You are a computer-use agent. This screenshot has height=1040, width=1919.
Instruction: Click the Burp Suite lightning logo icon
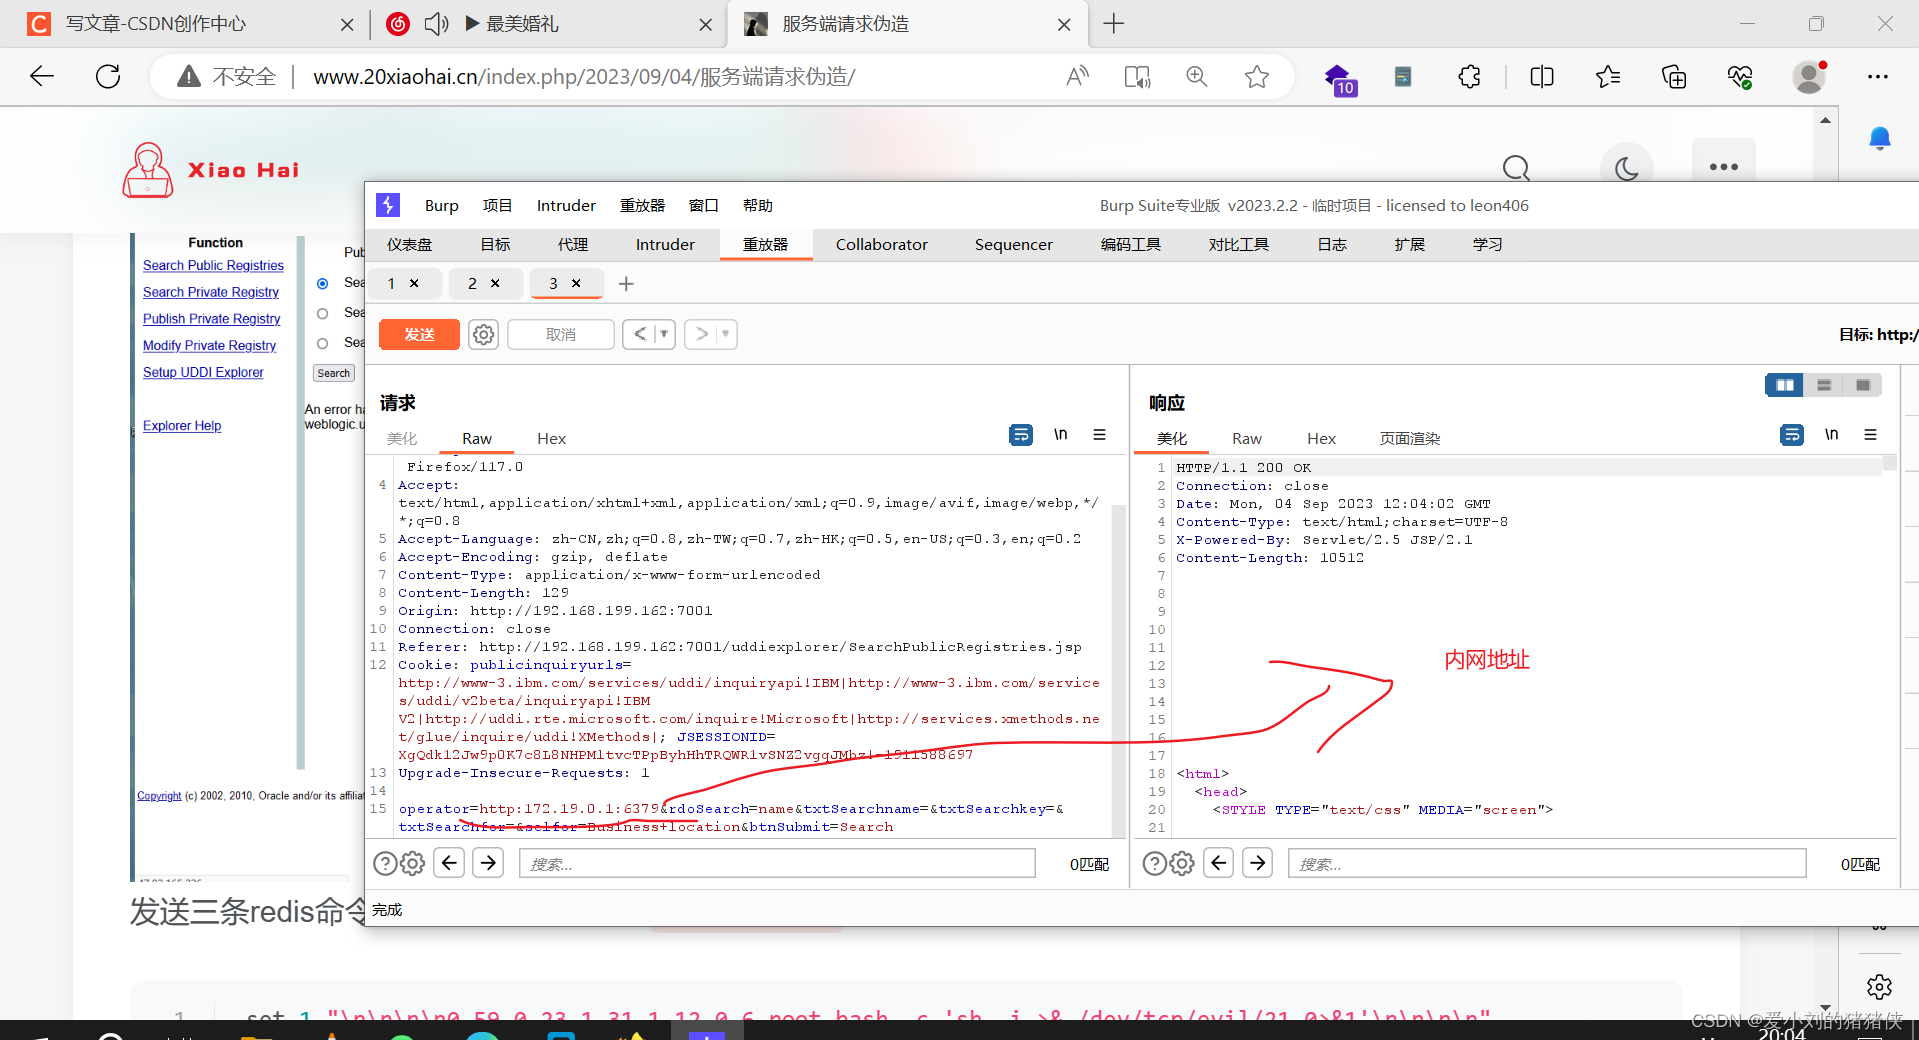click(388, 205)
